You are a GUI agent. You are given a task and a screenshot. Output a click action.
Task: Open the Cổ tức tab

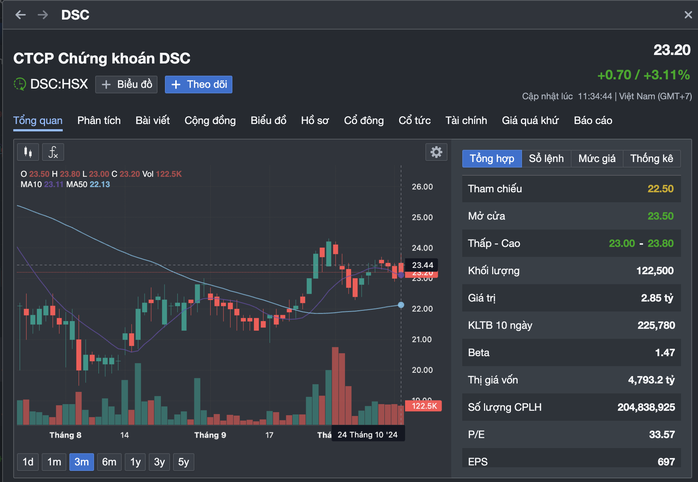[414, 121]
